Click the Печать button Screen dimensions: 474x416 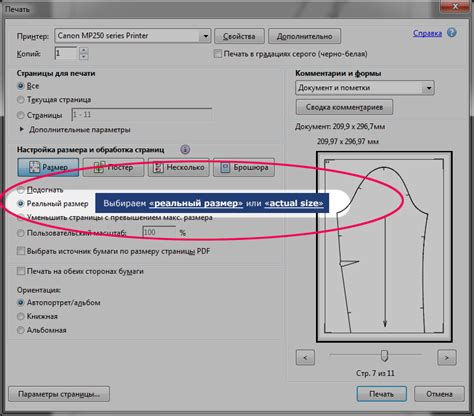(382, 394)
